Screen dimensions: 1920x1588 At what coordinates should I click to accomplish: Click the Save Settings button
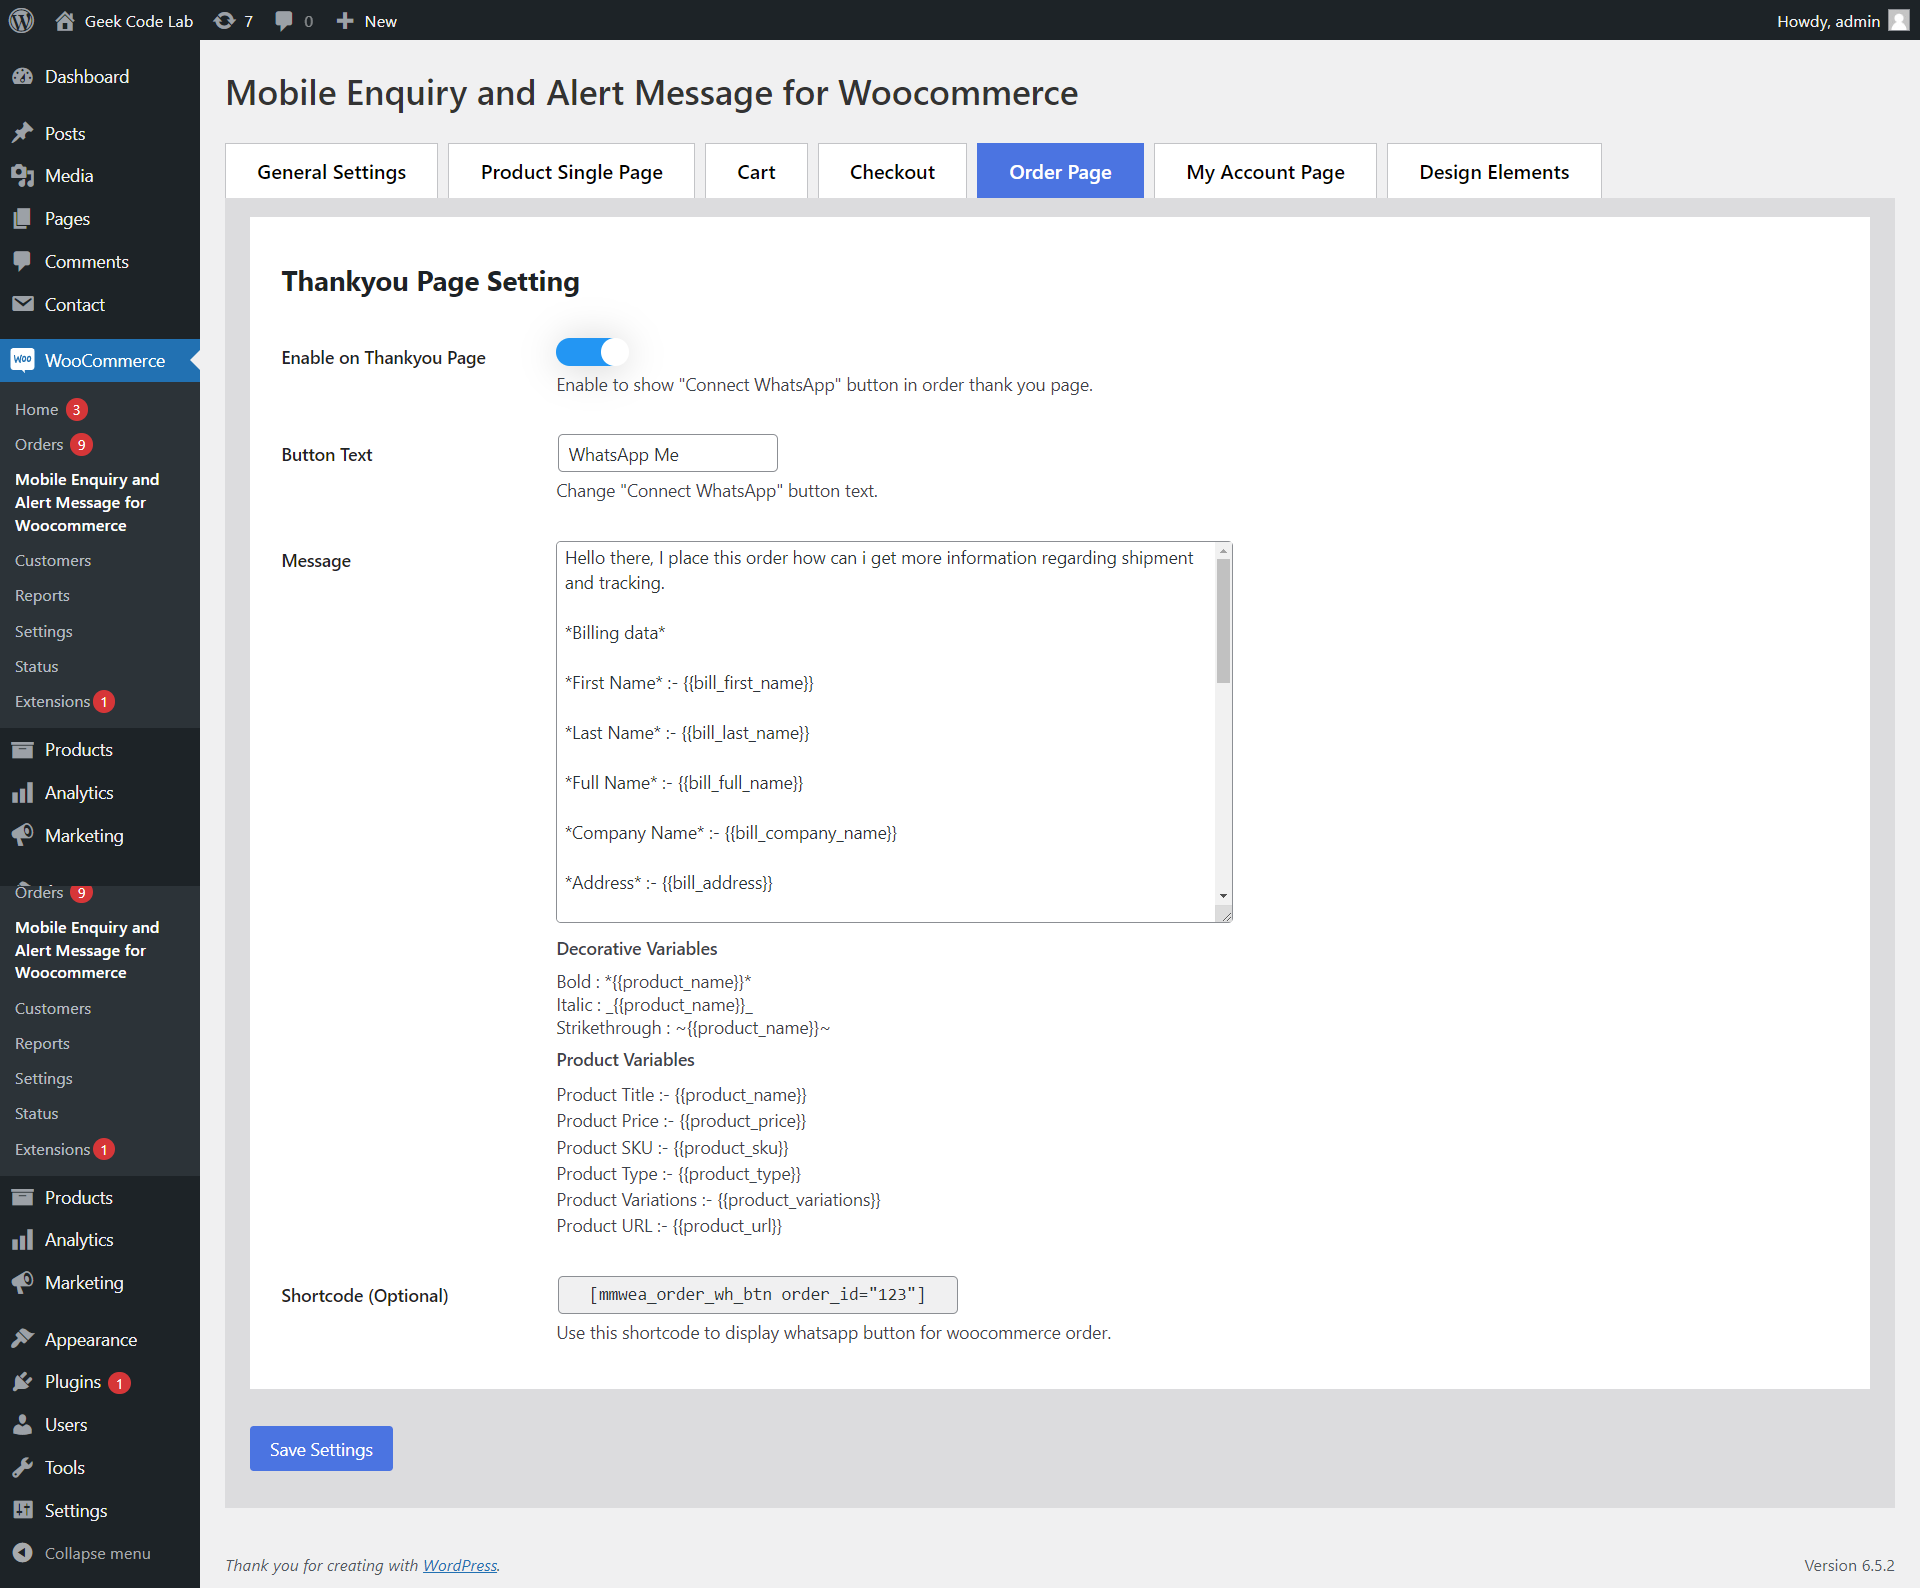pyautogui.click(x=321, y=1449)
